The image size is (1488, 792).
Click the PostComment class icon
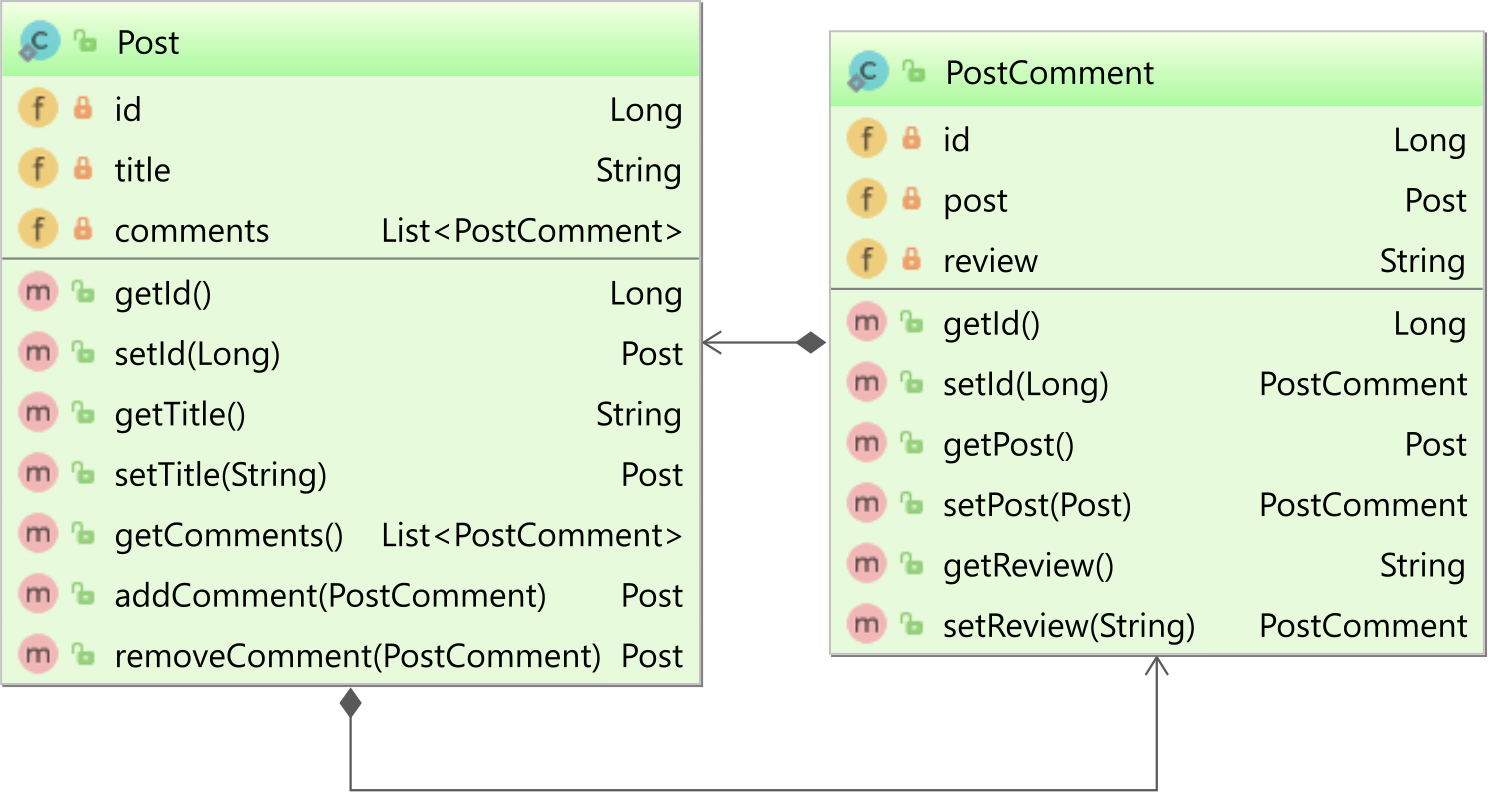point(868,72)
